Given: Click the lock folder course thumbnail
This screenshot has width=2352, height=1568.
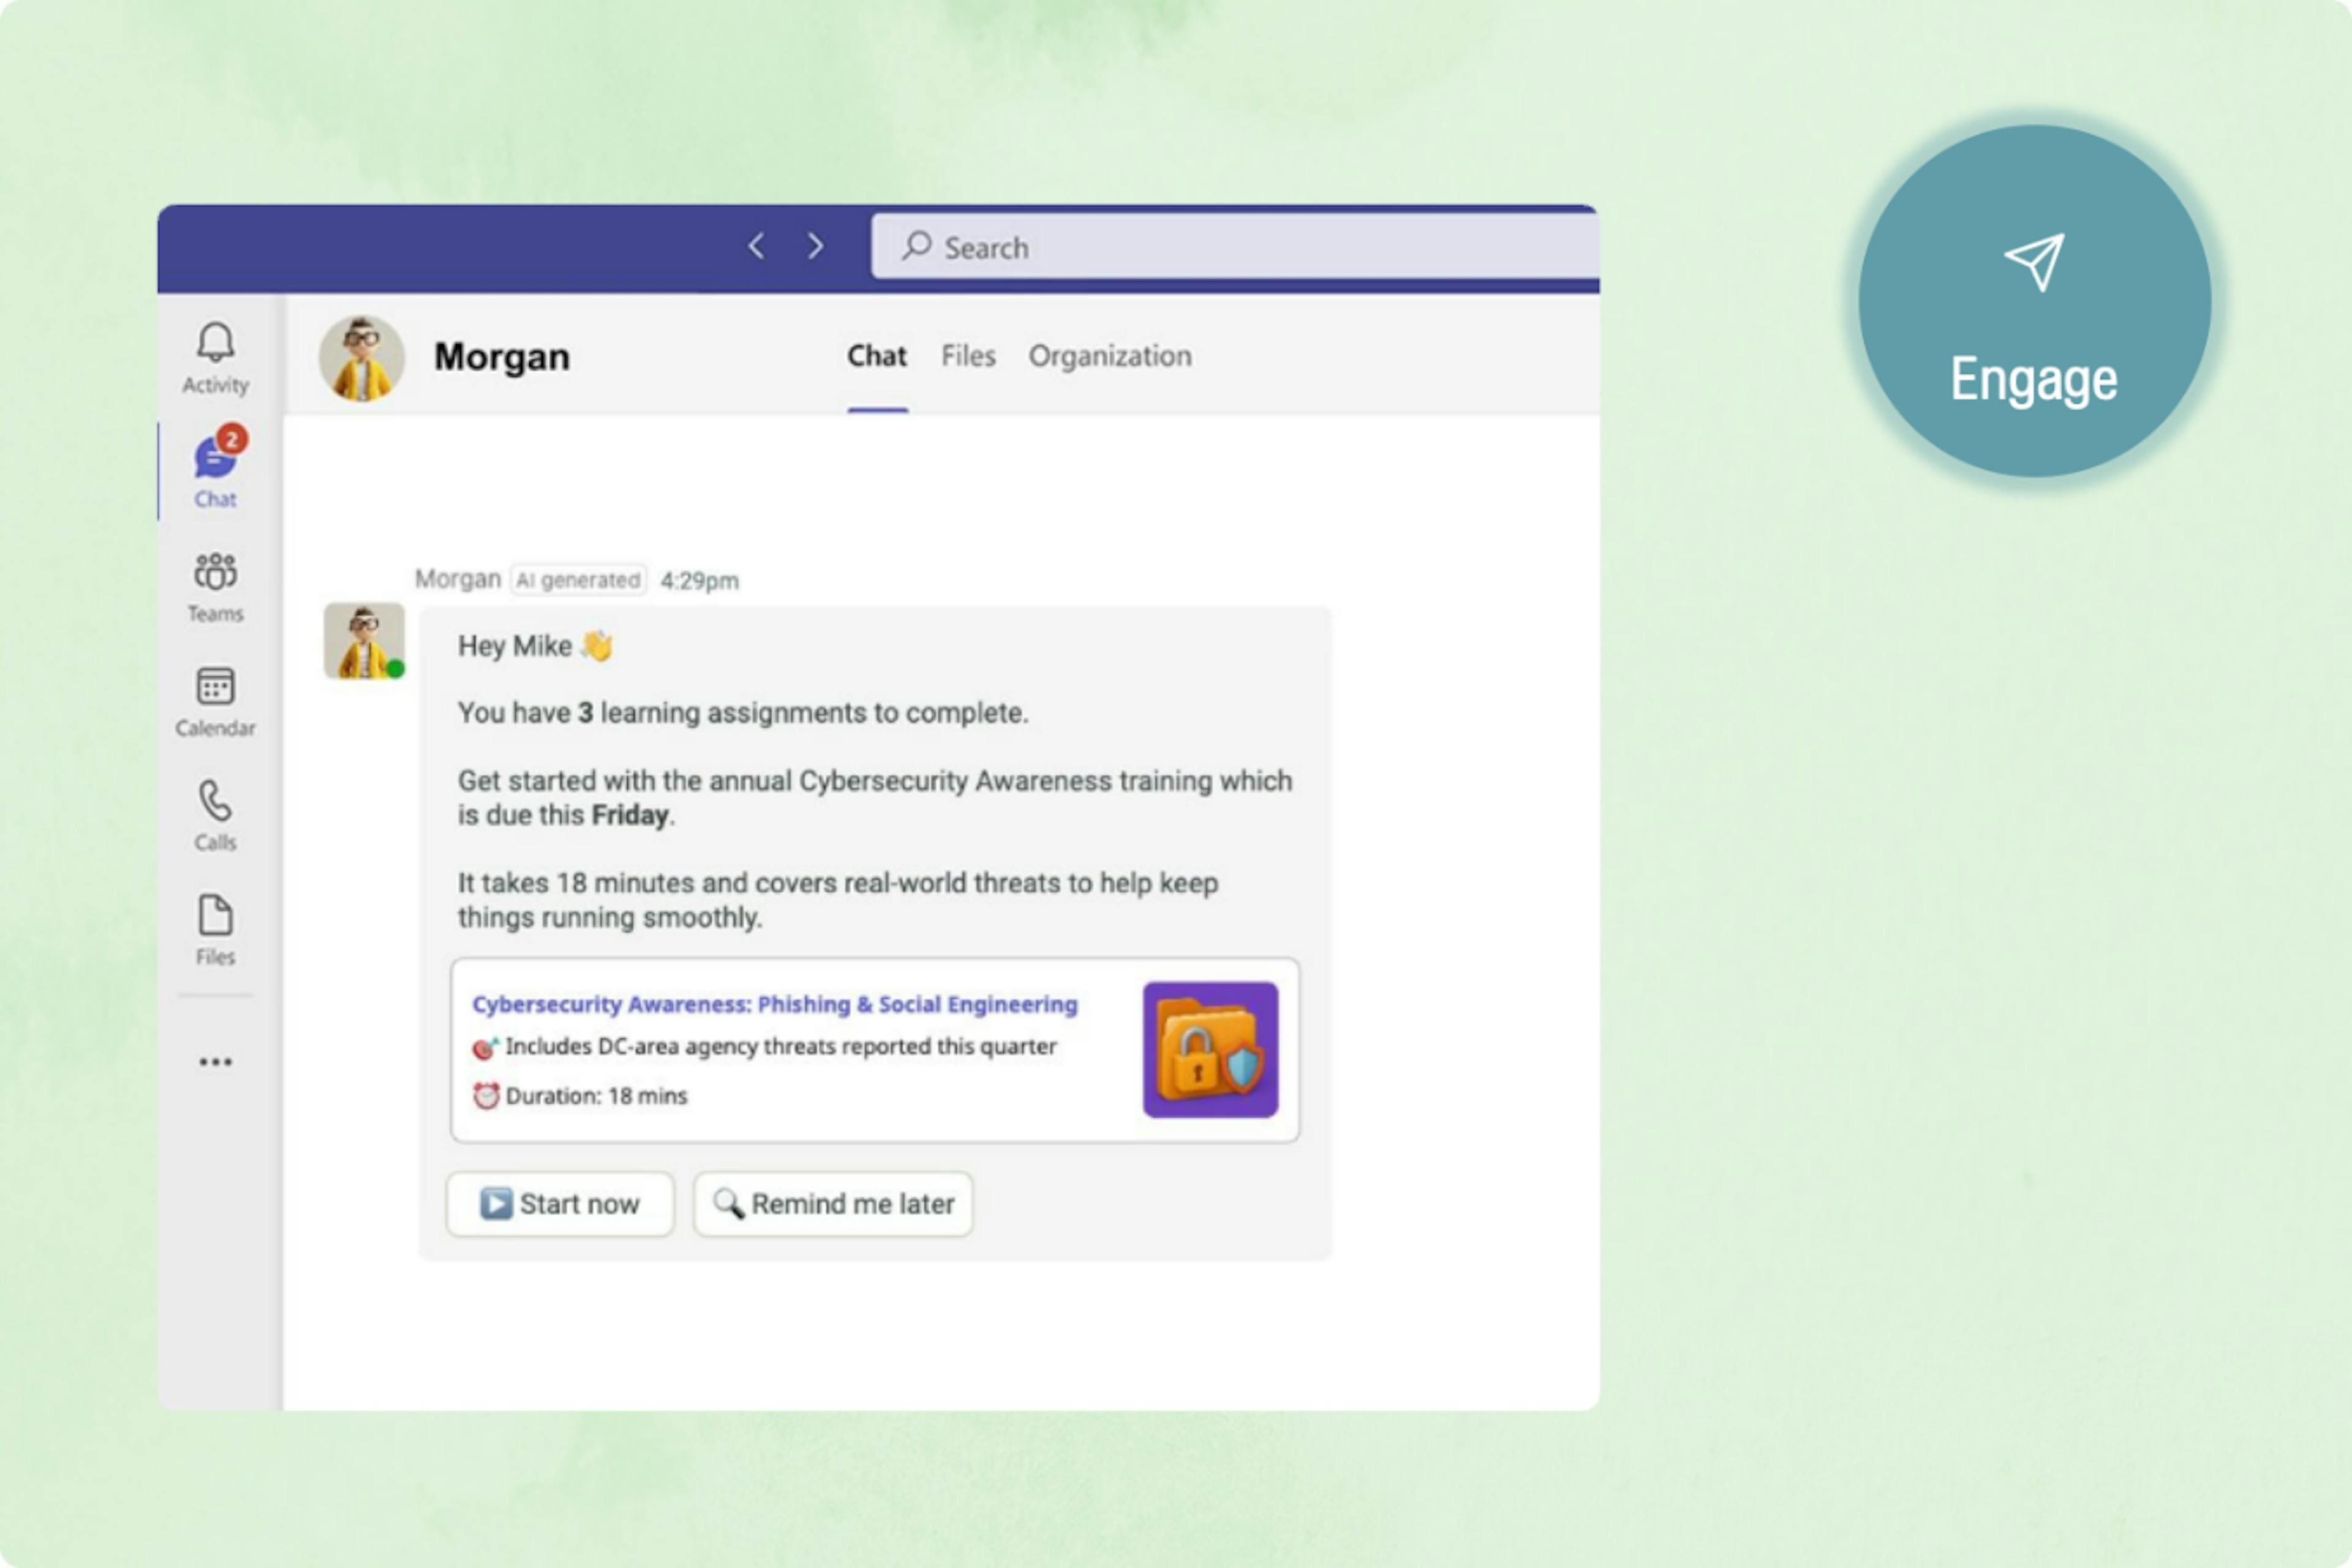Looking at the screenshot, I should click(x=1210, y=1049).
